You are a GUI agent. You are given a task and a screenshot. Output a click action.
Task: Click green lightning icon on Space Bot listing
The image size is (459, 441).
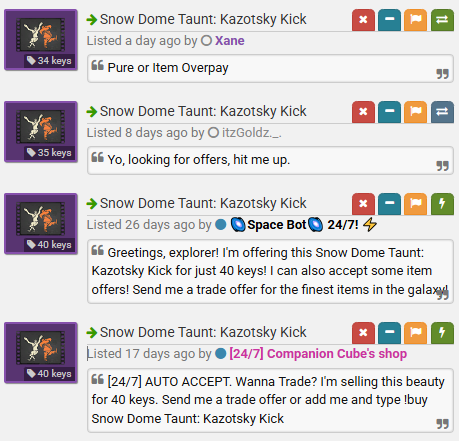442,204
